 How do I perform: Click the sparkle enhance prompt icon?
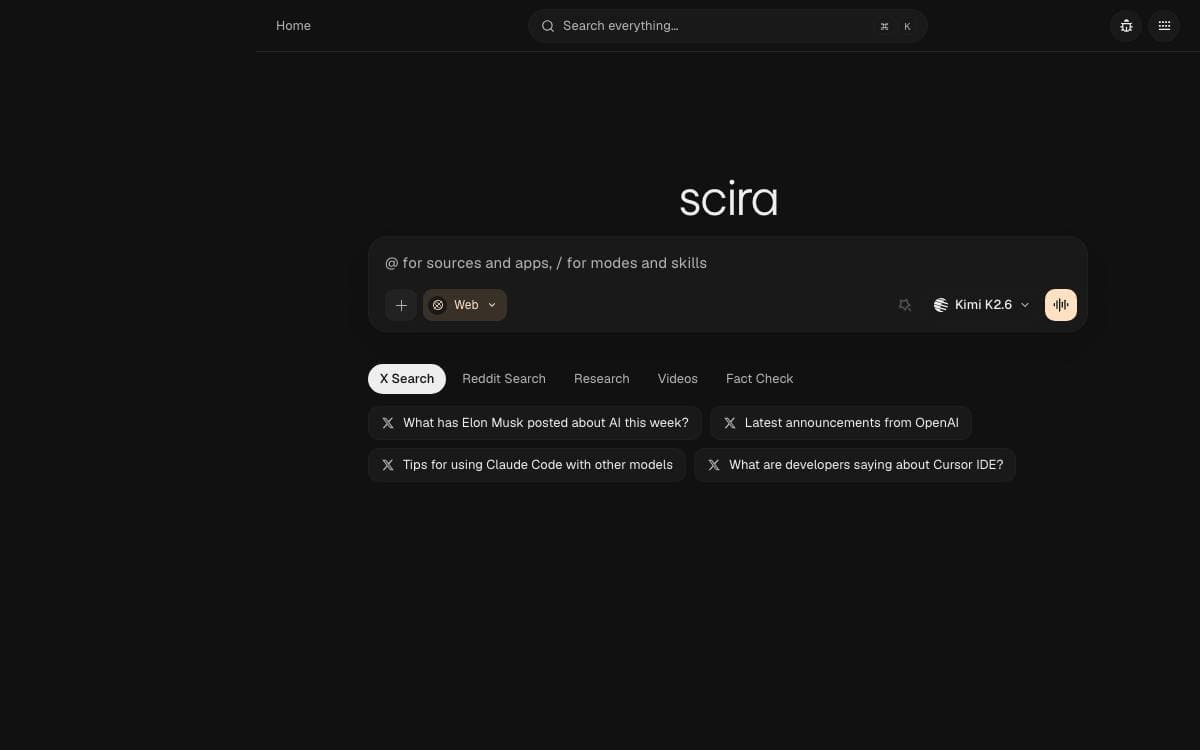[905, 305]
